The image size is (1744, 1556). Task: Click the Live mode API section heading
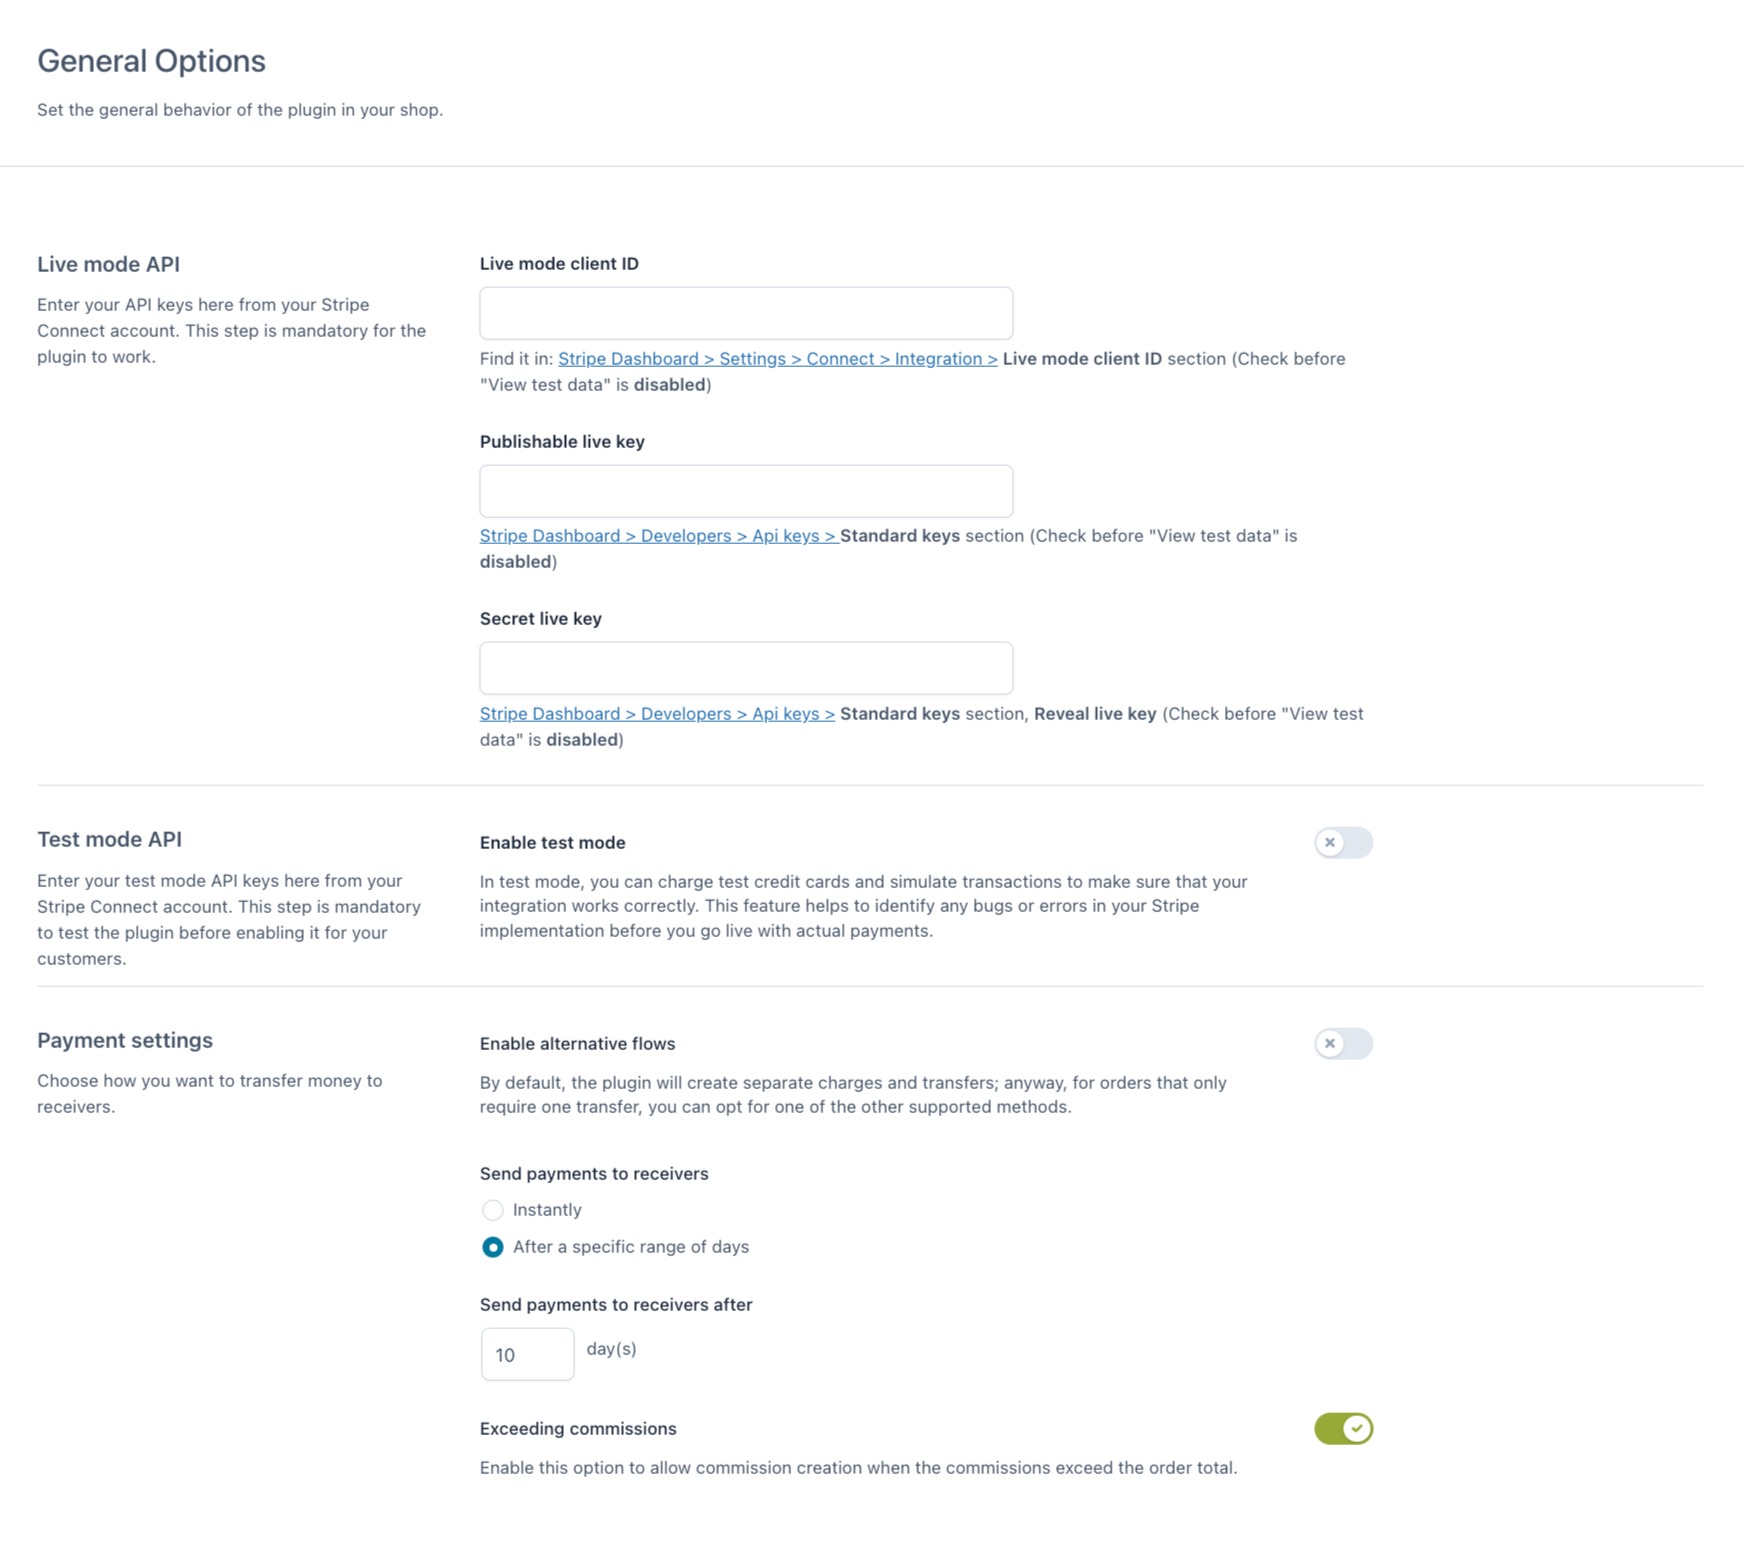tap(108, 264)
